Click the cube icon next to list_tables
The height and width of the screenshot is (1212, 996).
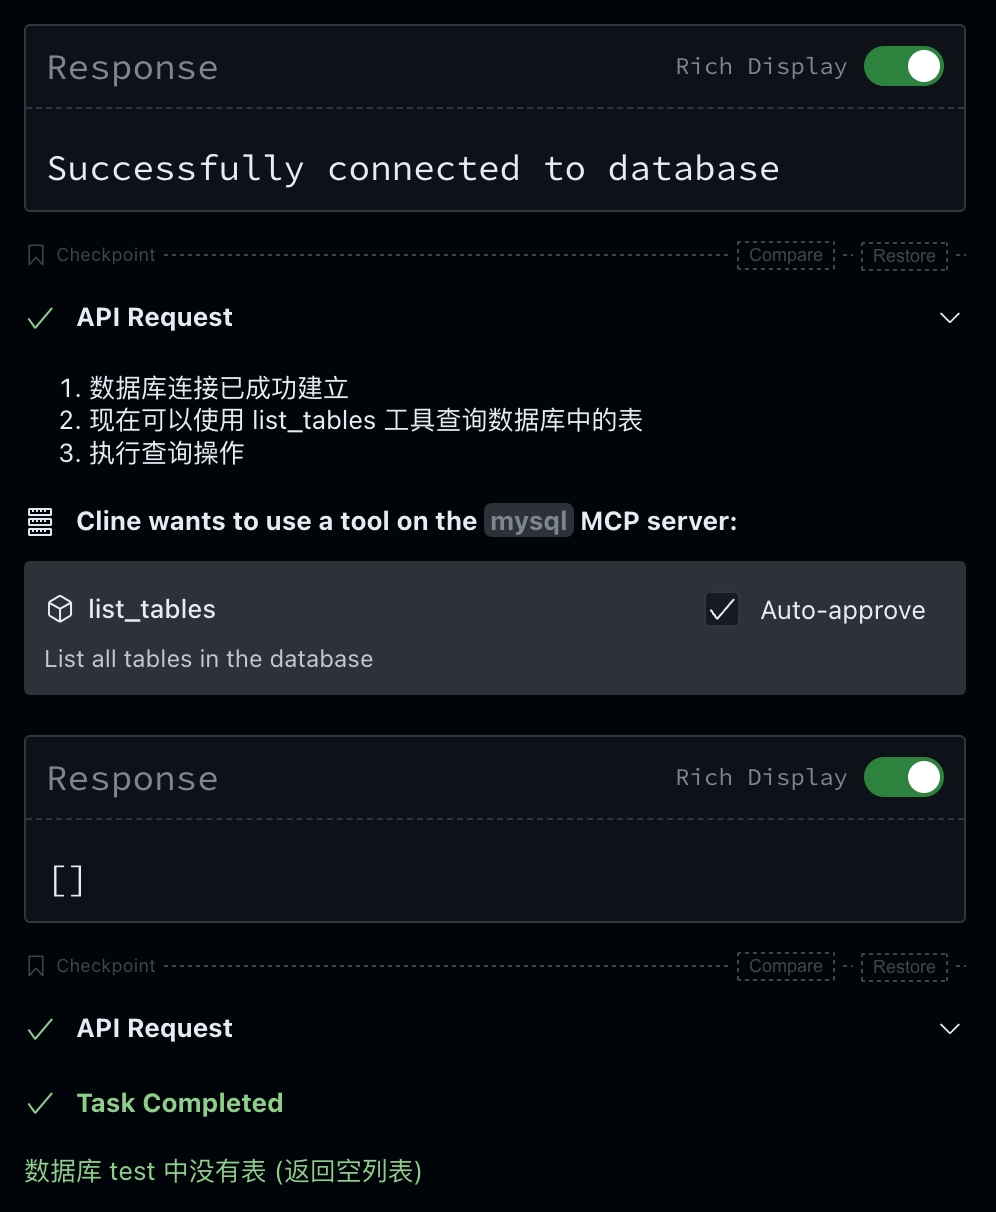point(60,609)
